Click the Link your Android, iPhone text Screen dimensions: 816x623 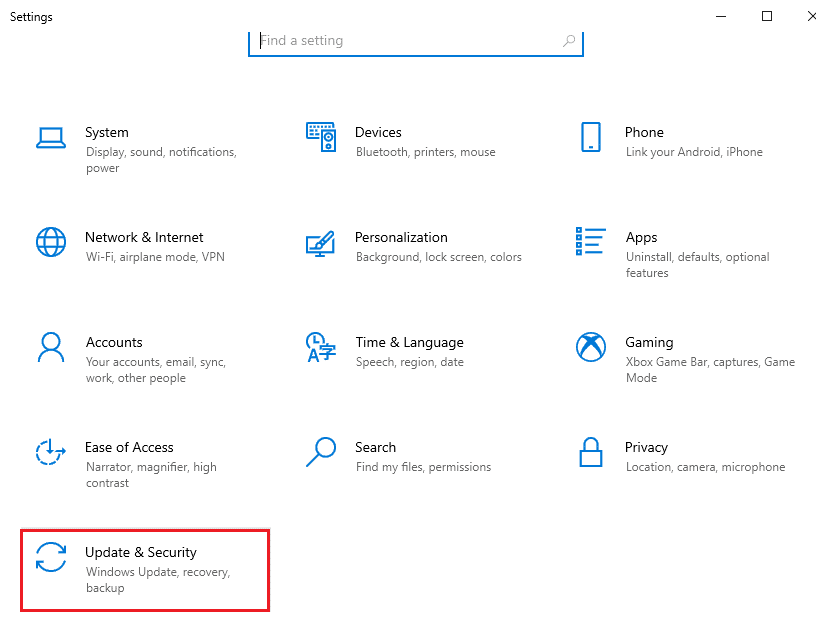[x=695, y=152]
